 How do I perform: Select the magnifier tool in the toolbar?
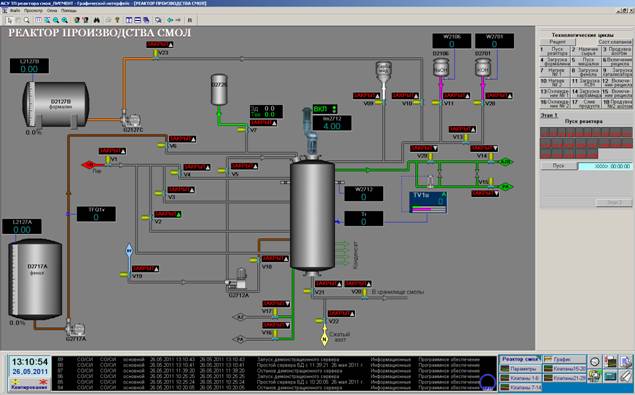tap(27, 20)
